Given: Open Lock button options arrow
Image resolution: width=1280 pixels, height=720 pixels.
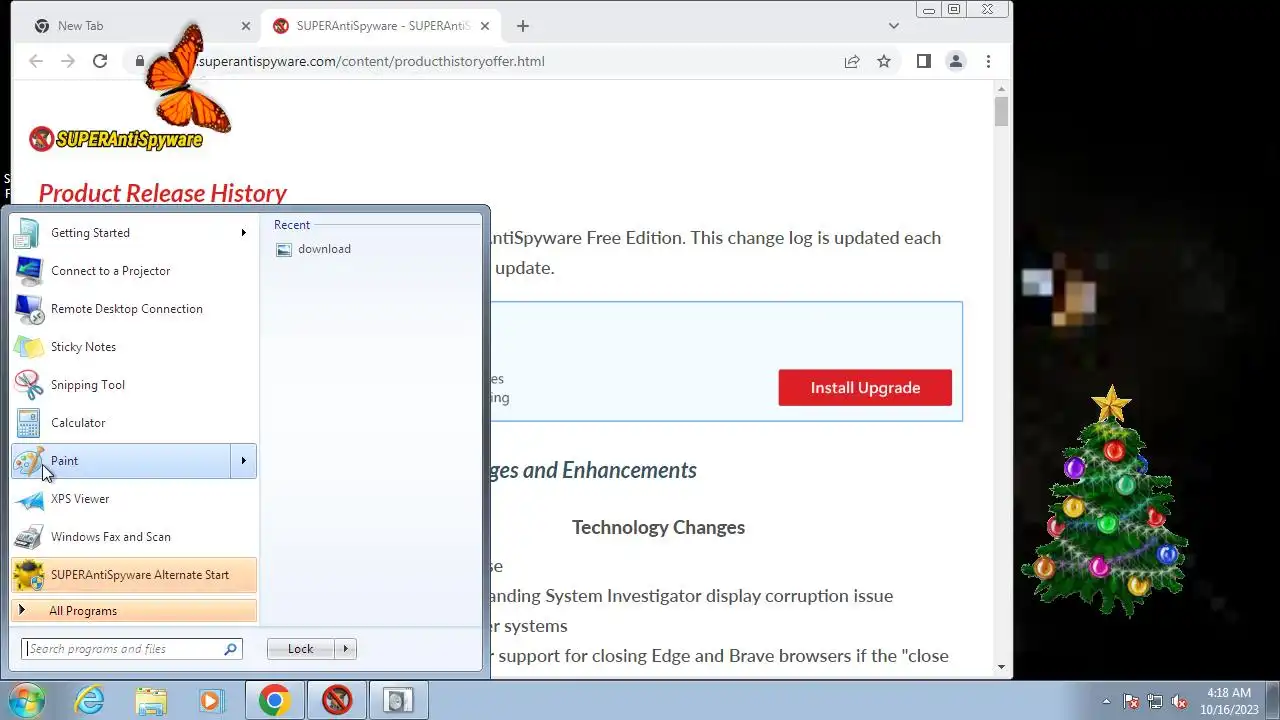Looking at the screenshot, I should pos(346,649).
